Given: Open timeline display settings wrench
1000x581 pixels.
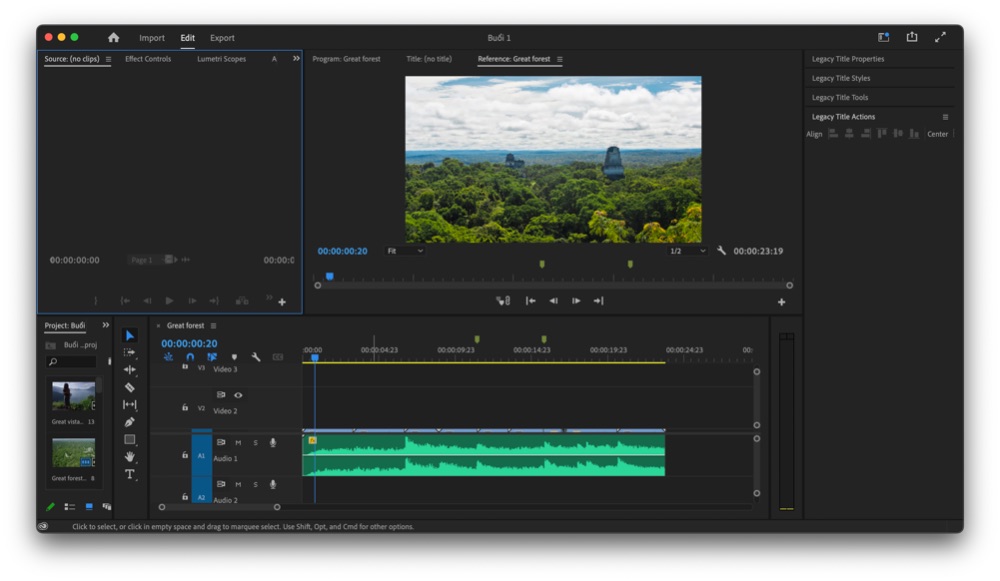Looking at the screenshot, I should coord(256,357).
